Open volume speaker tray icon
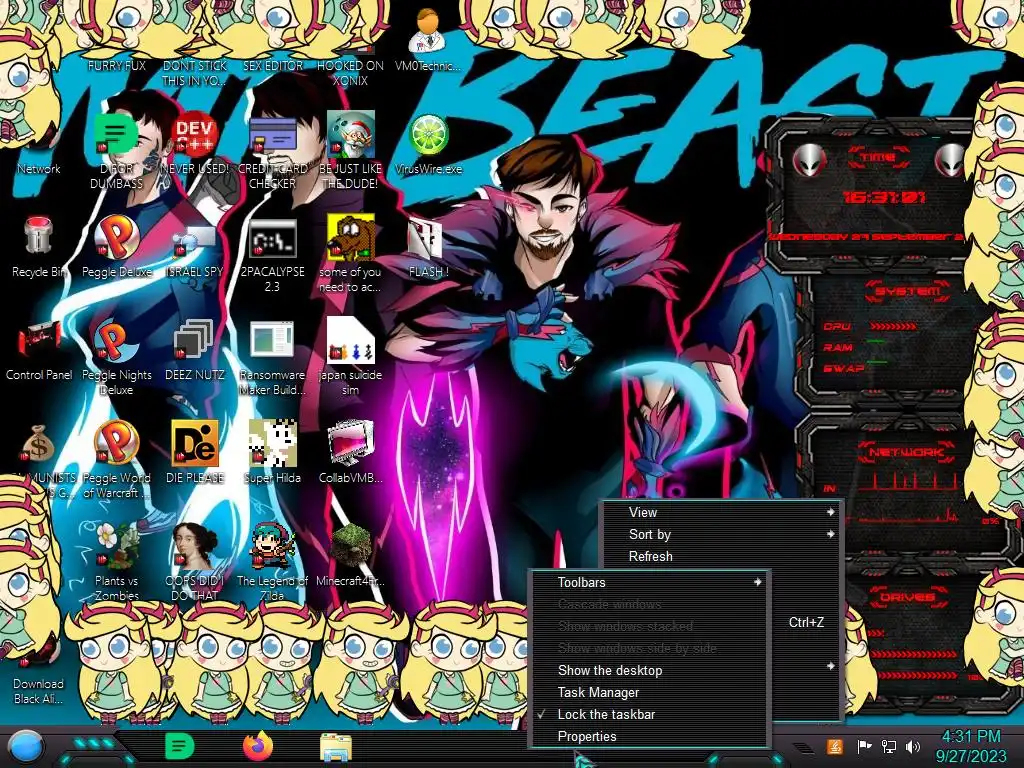 pyautogui.click(x=912, y=746)
